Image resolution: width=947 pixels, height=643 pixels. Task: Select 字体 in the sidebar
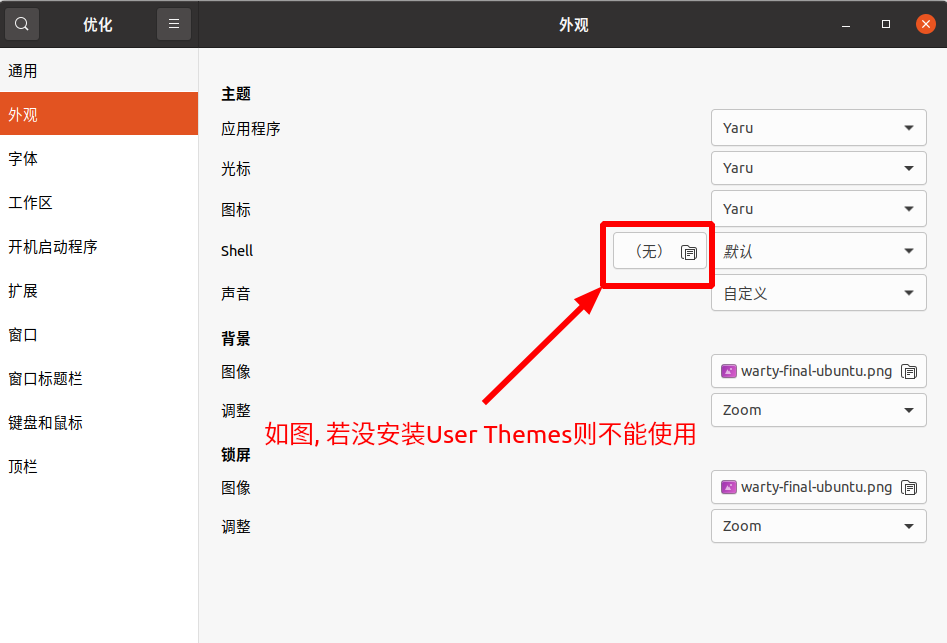click(x=99, y=158)
